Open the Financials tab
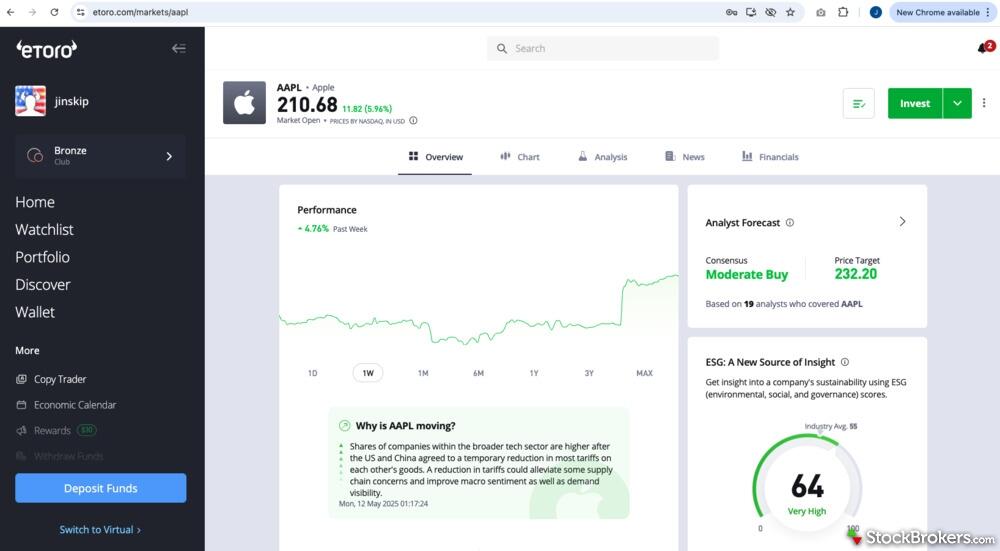 point(770,157)
